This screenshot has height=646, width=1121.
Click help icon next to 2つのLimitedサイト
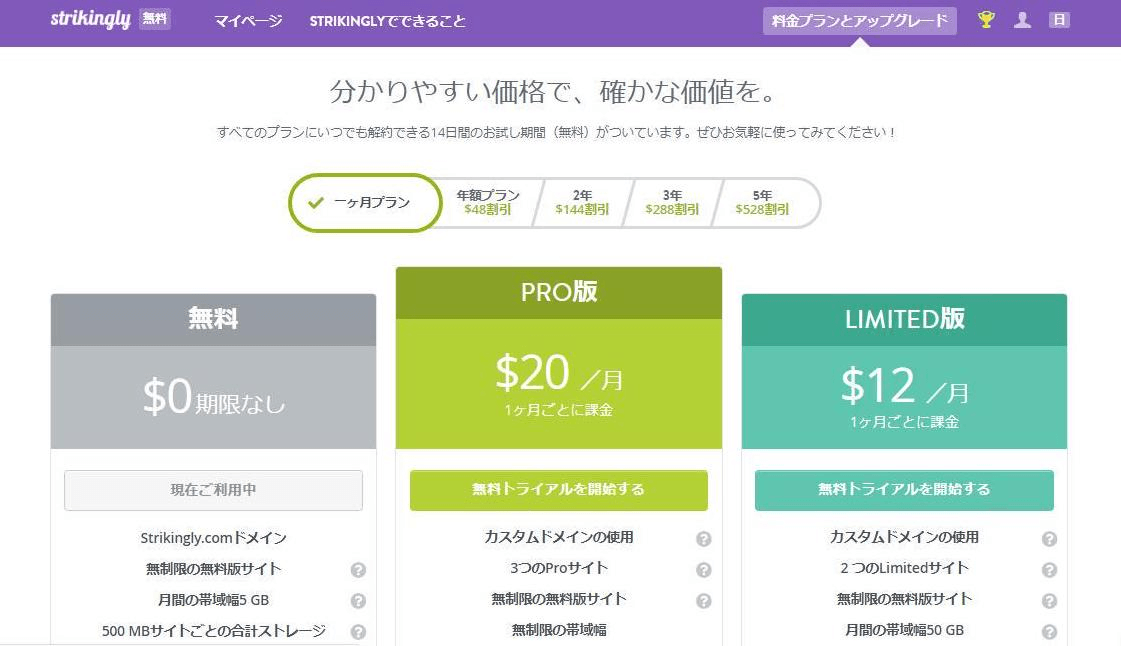click(1047, 568)
